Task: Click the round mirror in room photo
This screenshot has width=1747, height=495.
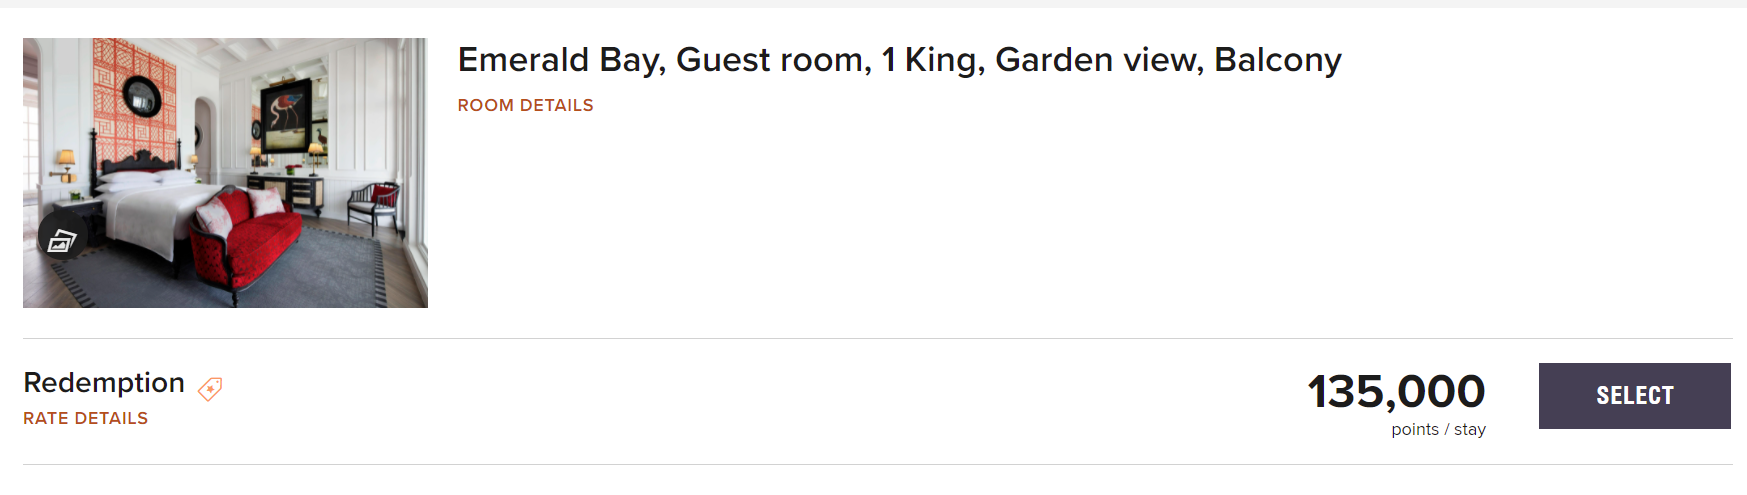Action: [141, 95]
